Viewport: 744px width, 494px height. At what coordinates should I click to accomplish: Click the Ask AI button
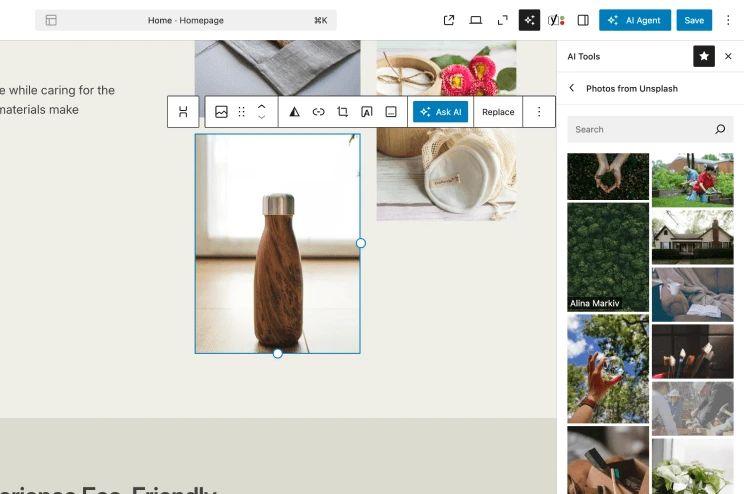click(x=440, y=112)
